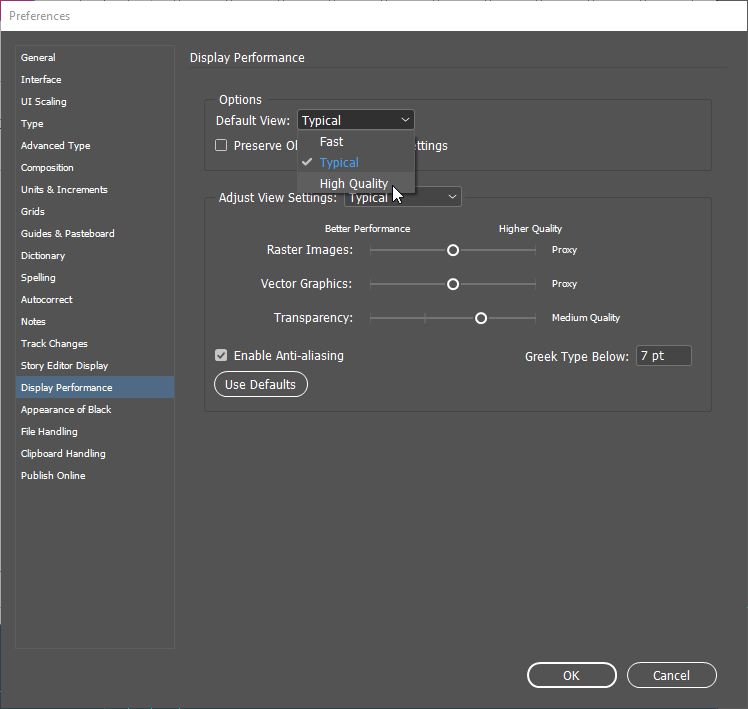Viewport: 748px width, 709px height.
Task: Switch to Units & Increments
Action: pos(94,189)
